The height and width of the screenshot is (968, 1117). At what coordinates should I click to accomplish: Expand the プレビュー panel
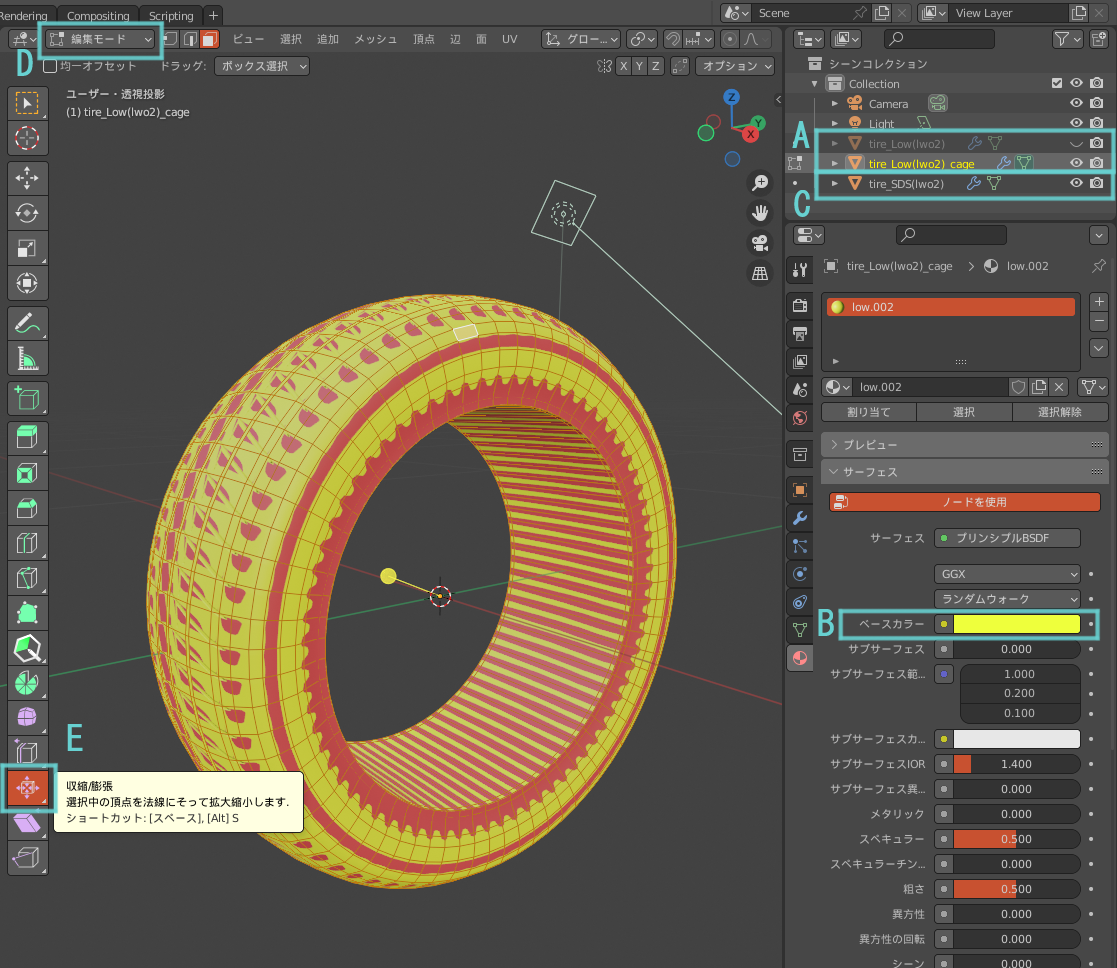(965, 444)
